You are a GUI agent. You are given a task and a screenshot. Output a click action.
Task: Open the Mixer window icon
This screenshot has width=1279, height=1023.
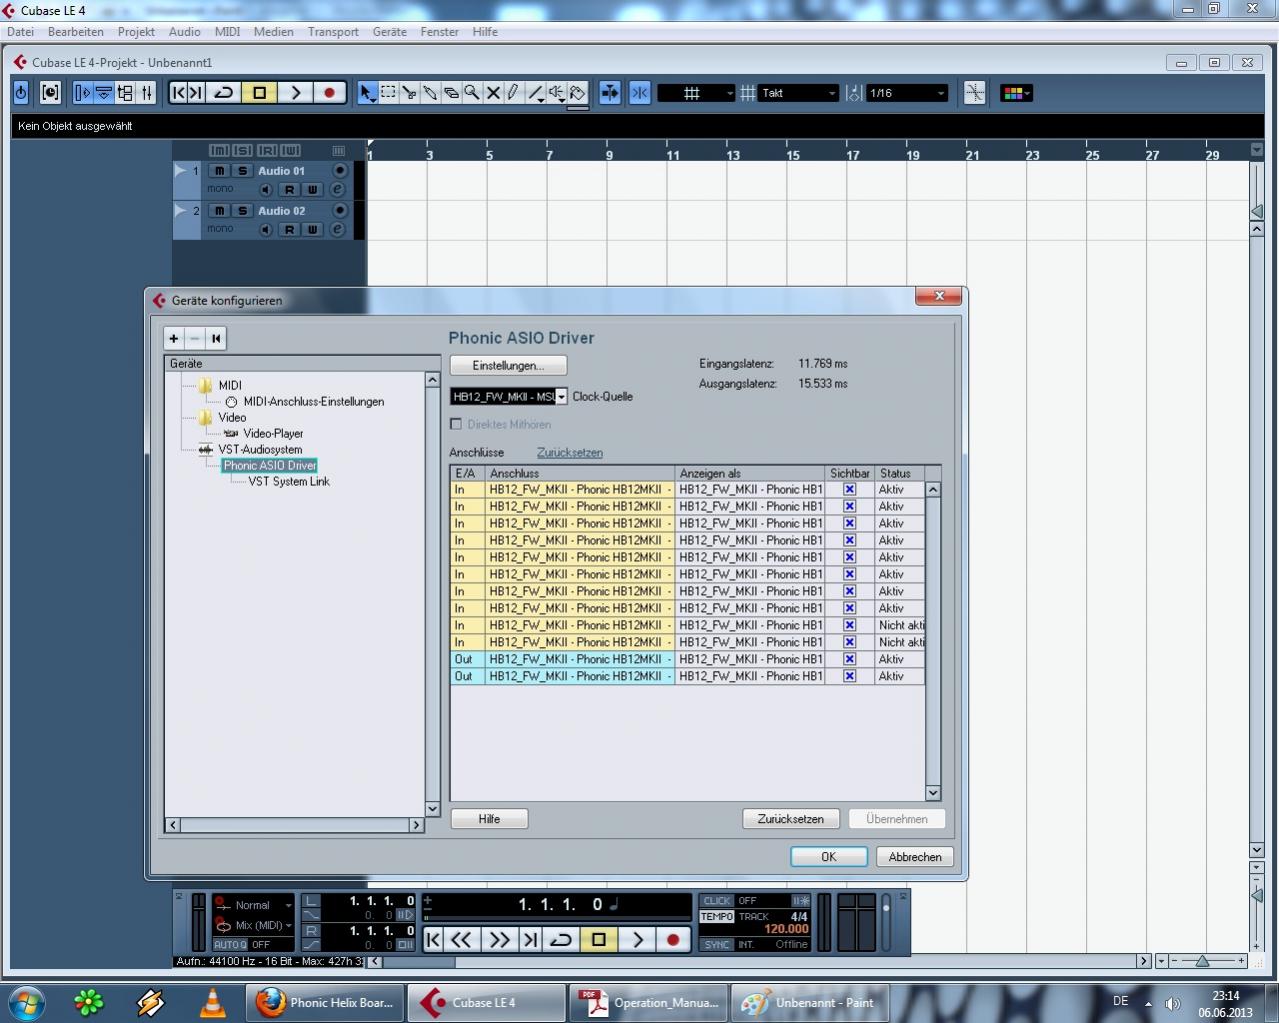pyautogui.click(x=147, y=93)
